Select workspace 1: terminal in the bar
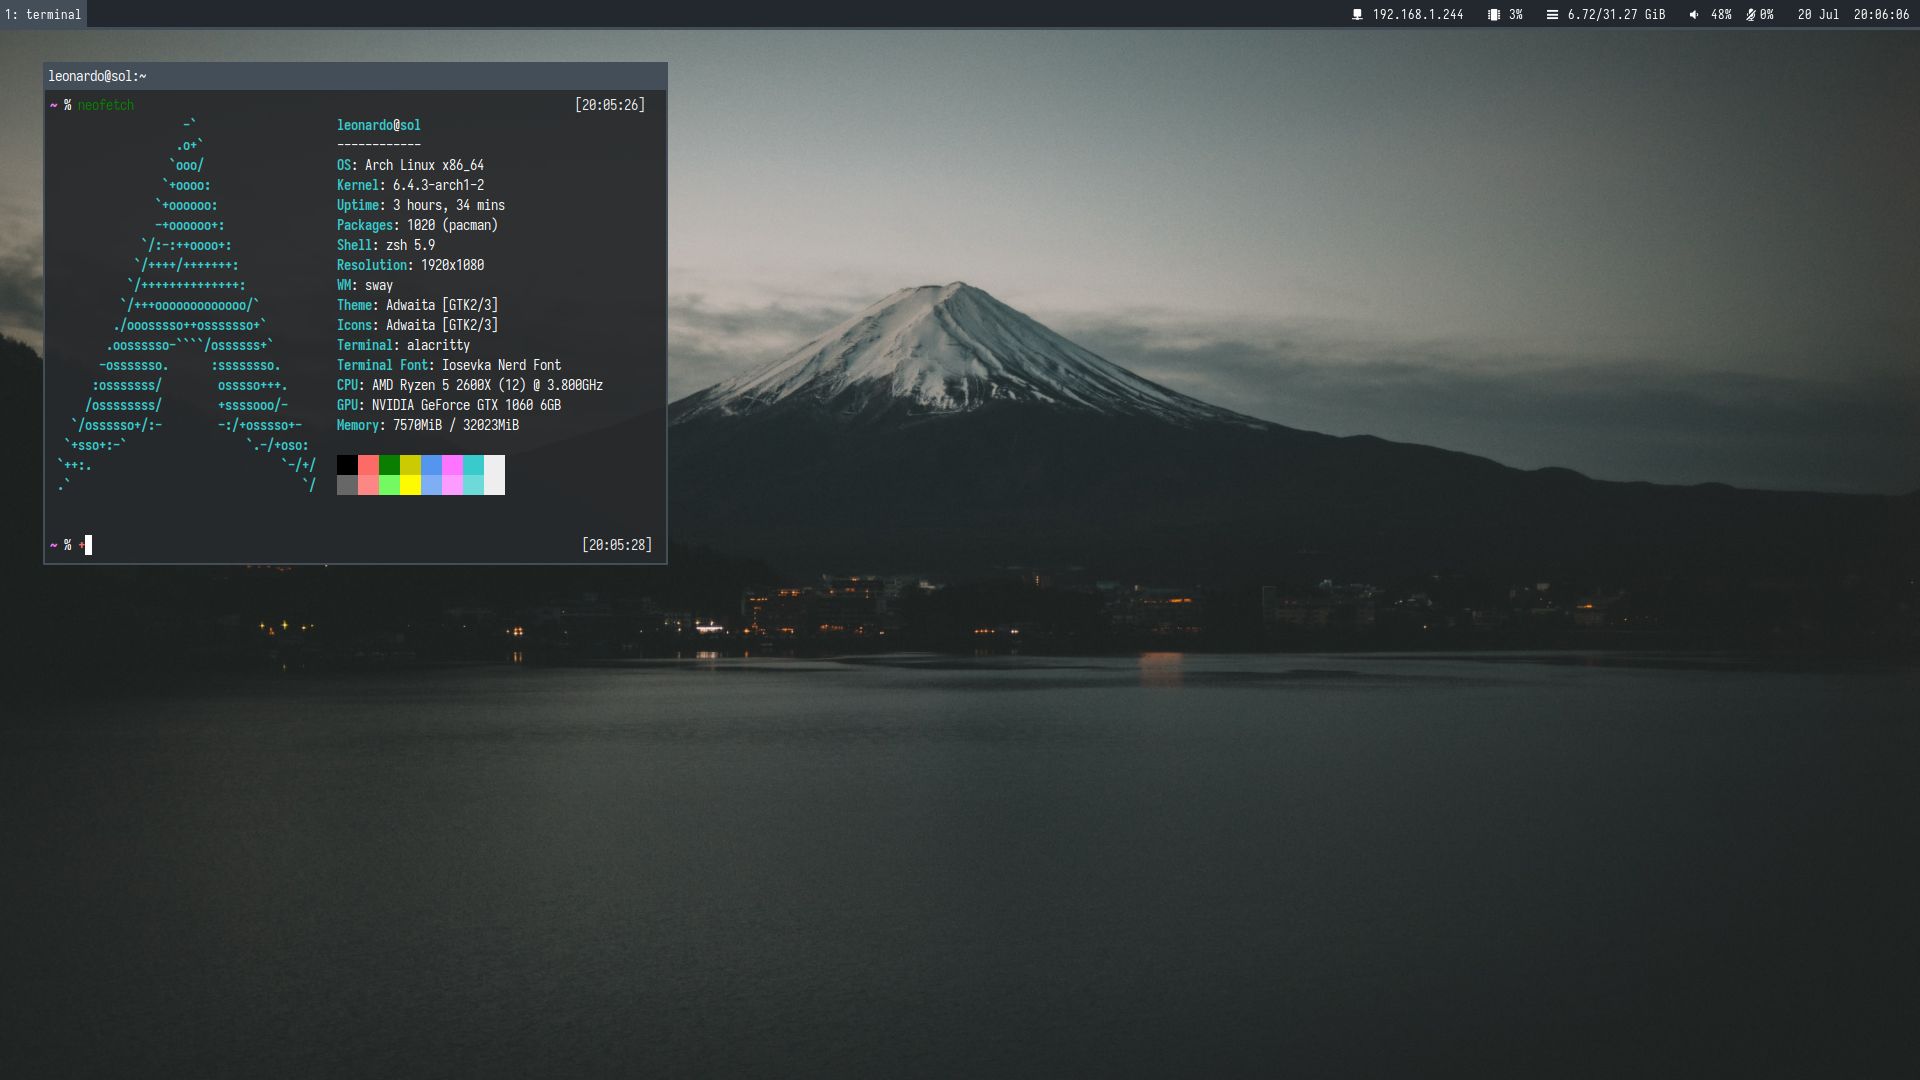 click(x=43, y=15)
